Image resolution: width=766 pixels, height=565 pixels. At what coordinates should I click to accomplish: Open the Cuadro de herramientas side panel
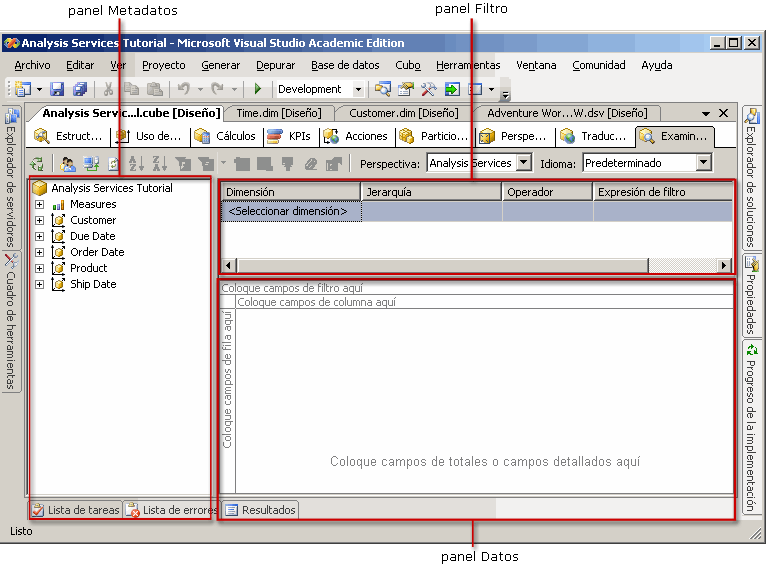tap(11, 322)
